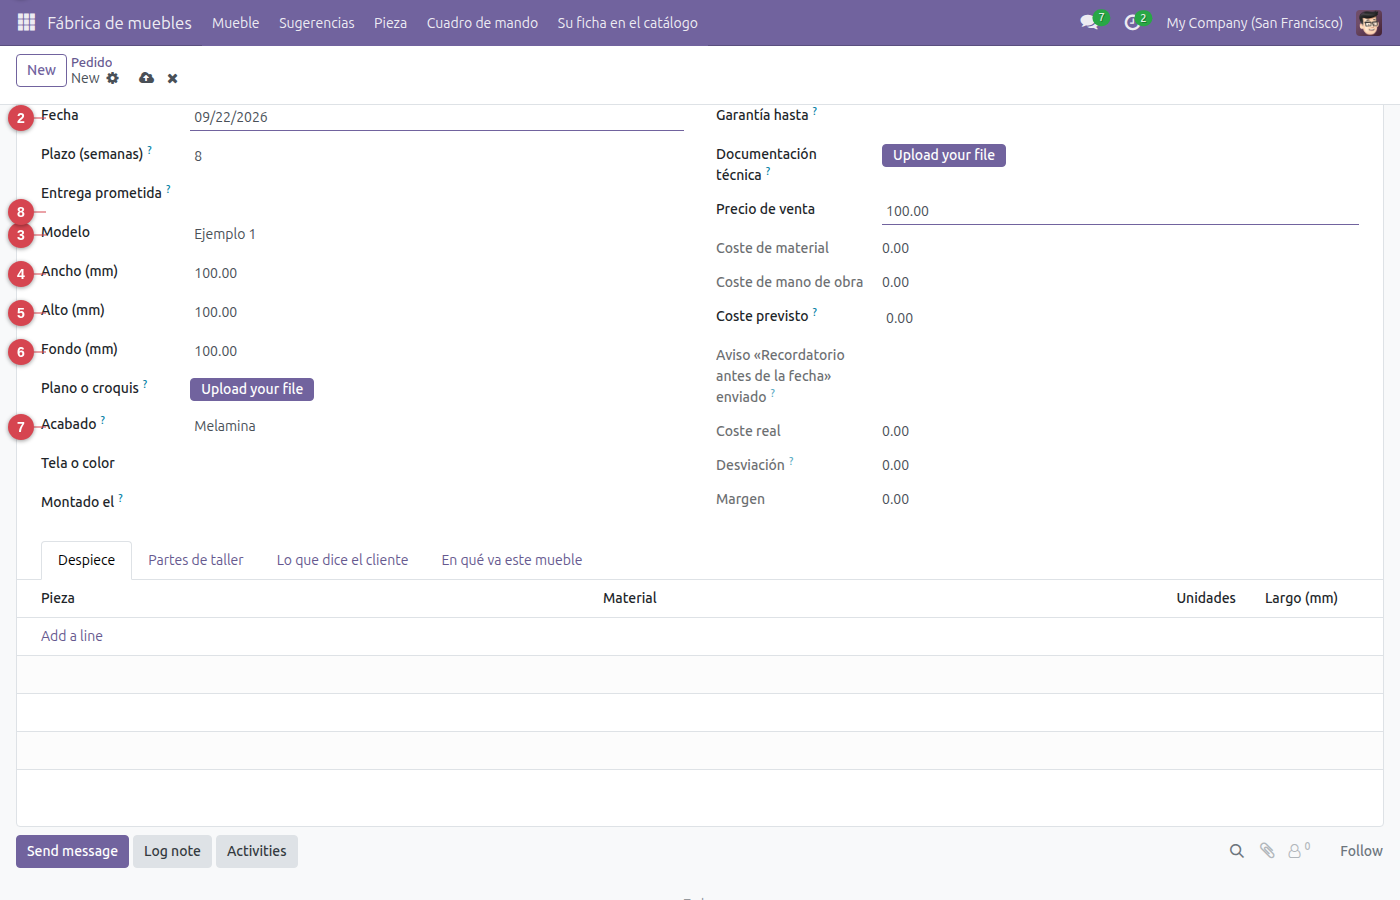
Task: Open the En qué va este mueble tab
Action: click(512, 560)
